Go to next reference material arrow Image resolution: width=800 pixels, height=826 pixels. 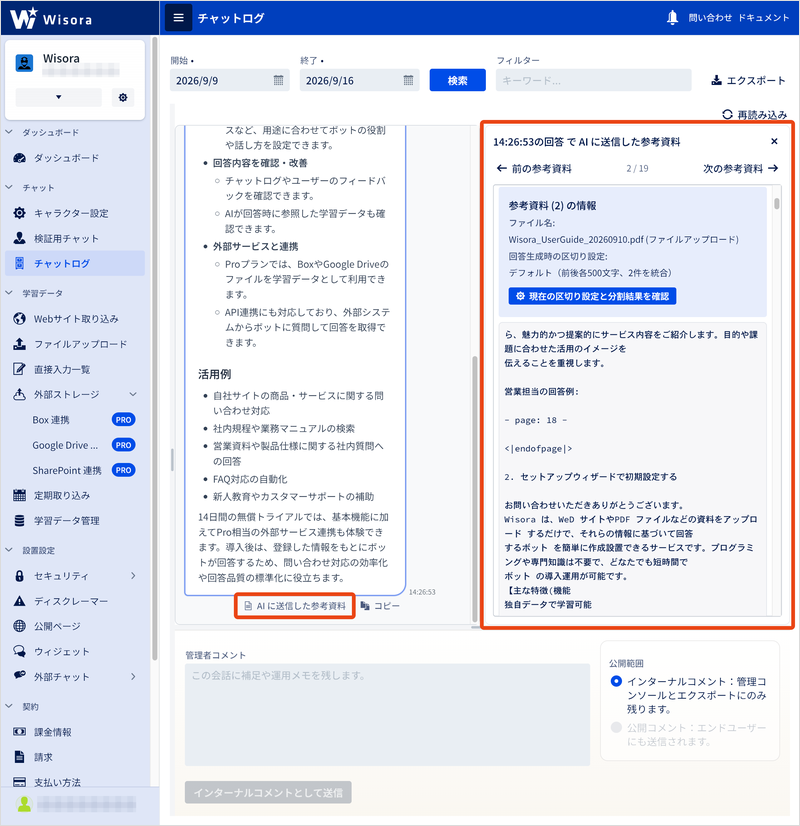(773, 169)
